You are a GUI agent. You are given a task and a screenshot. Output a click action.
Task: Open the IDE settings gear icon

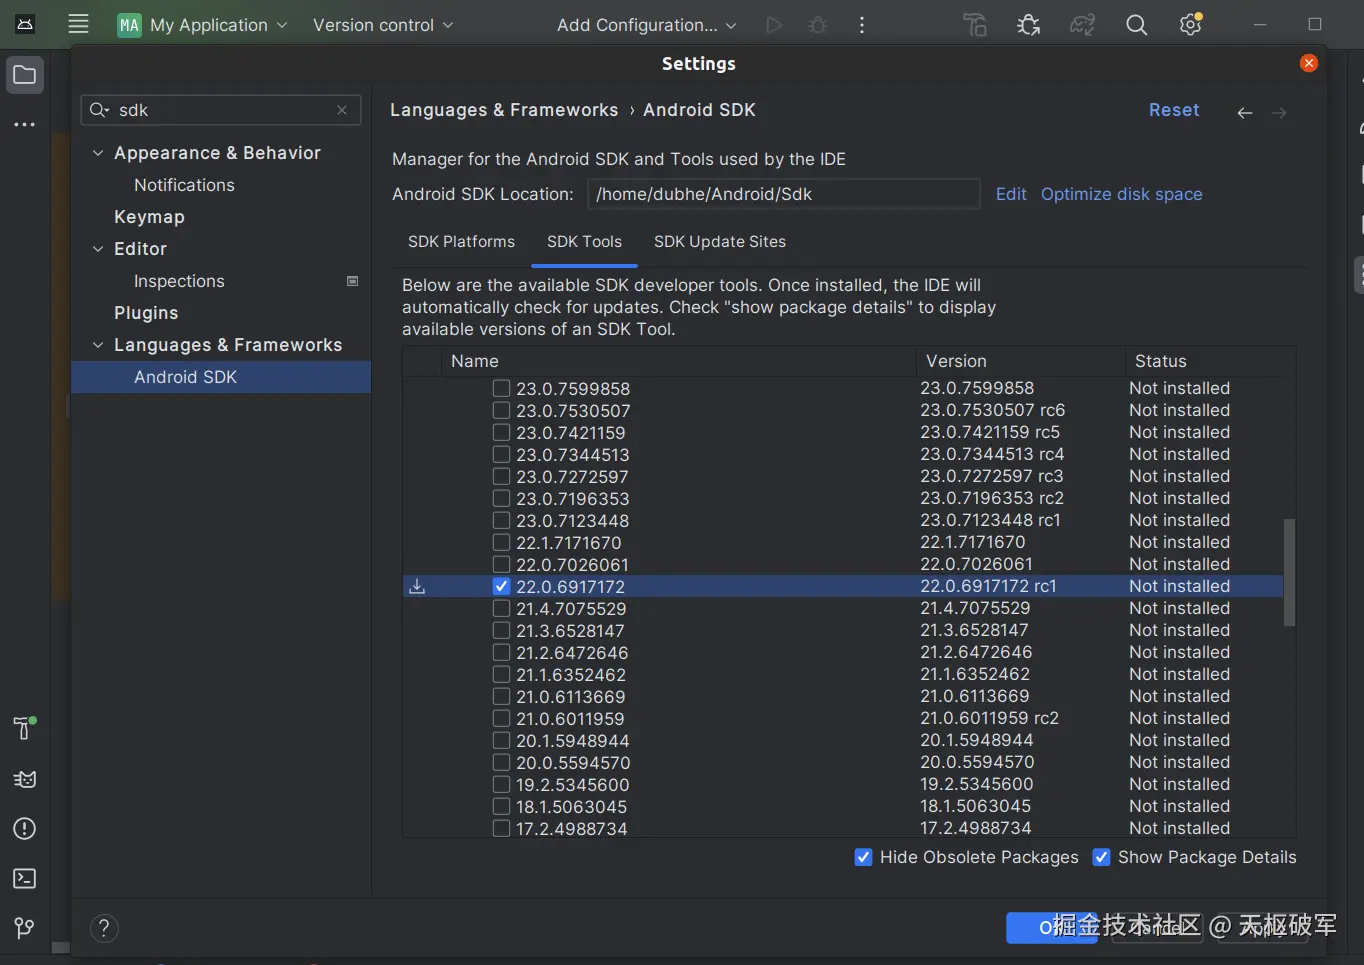[x=1190, y=25]
